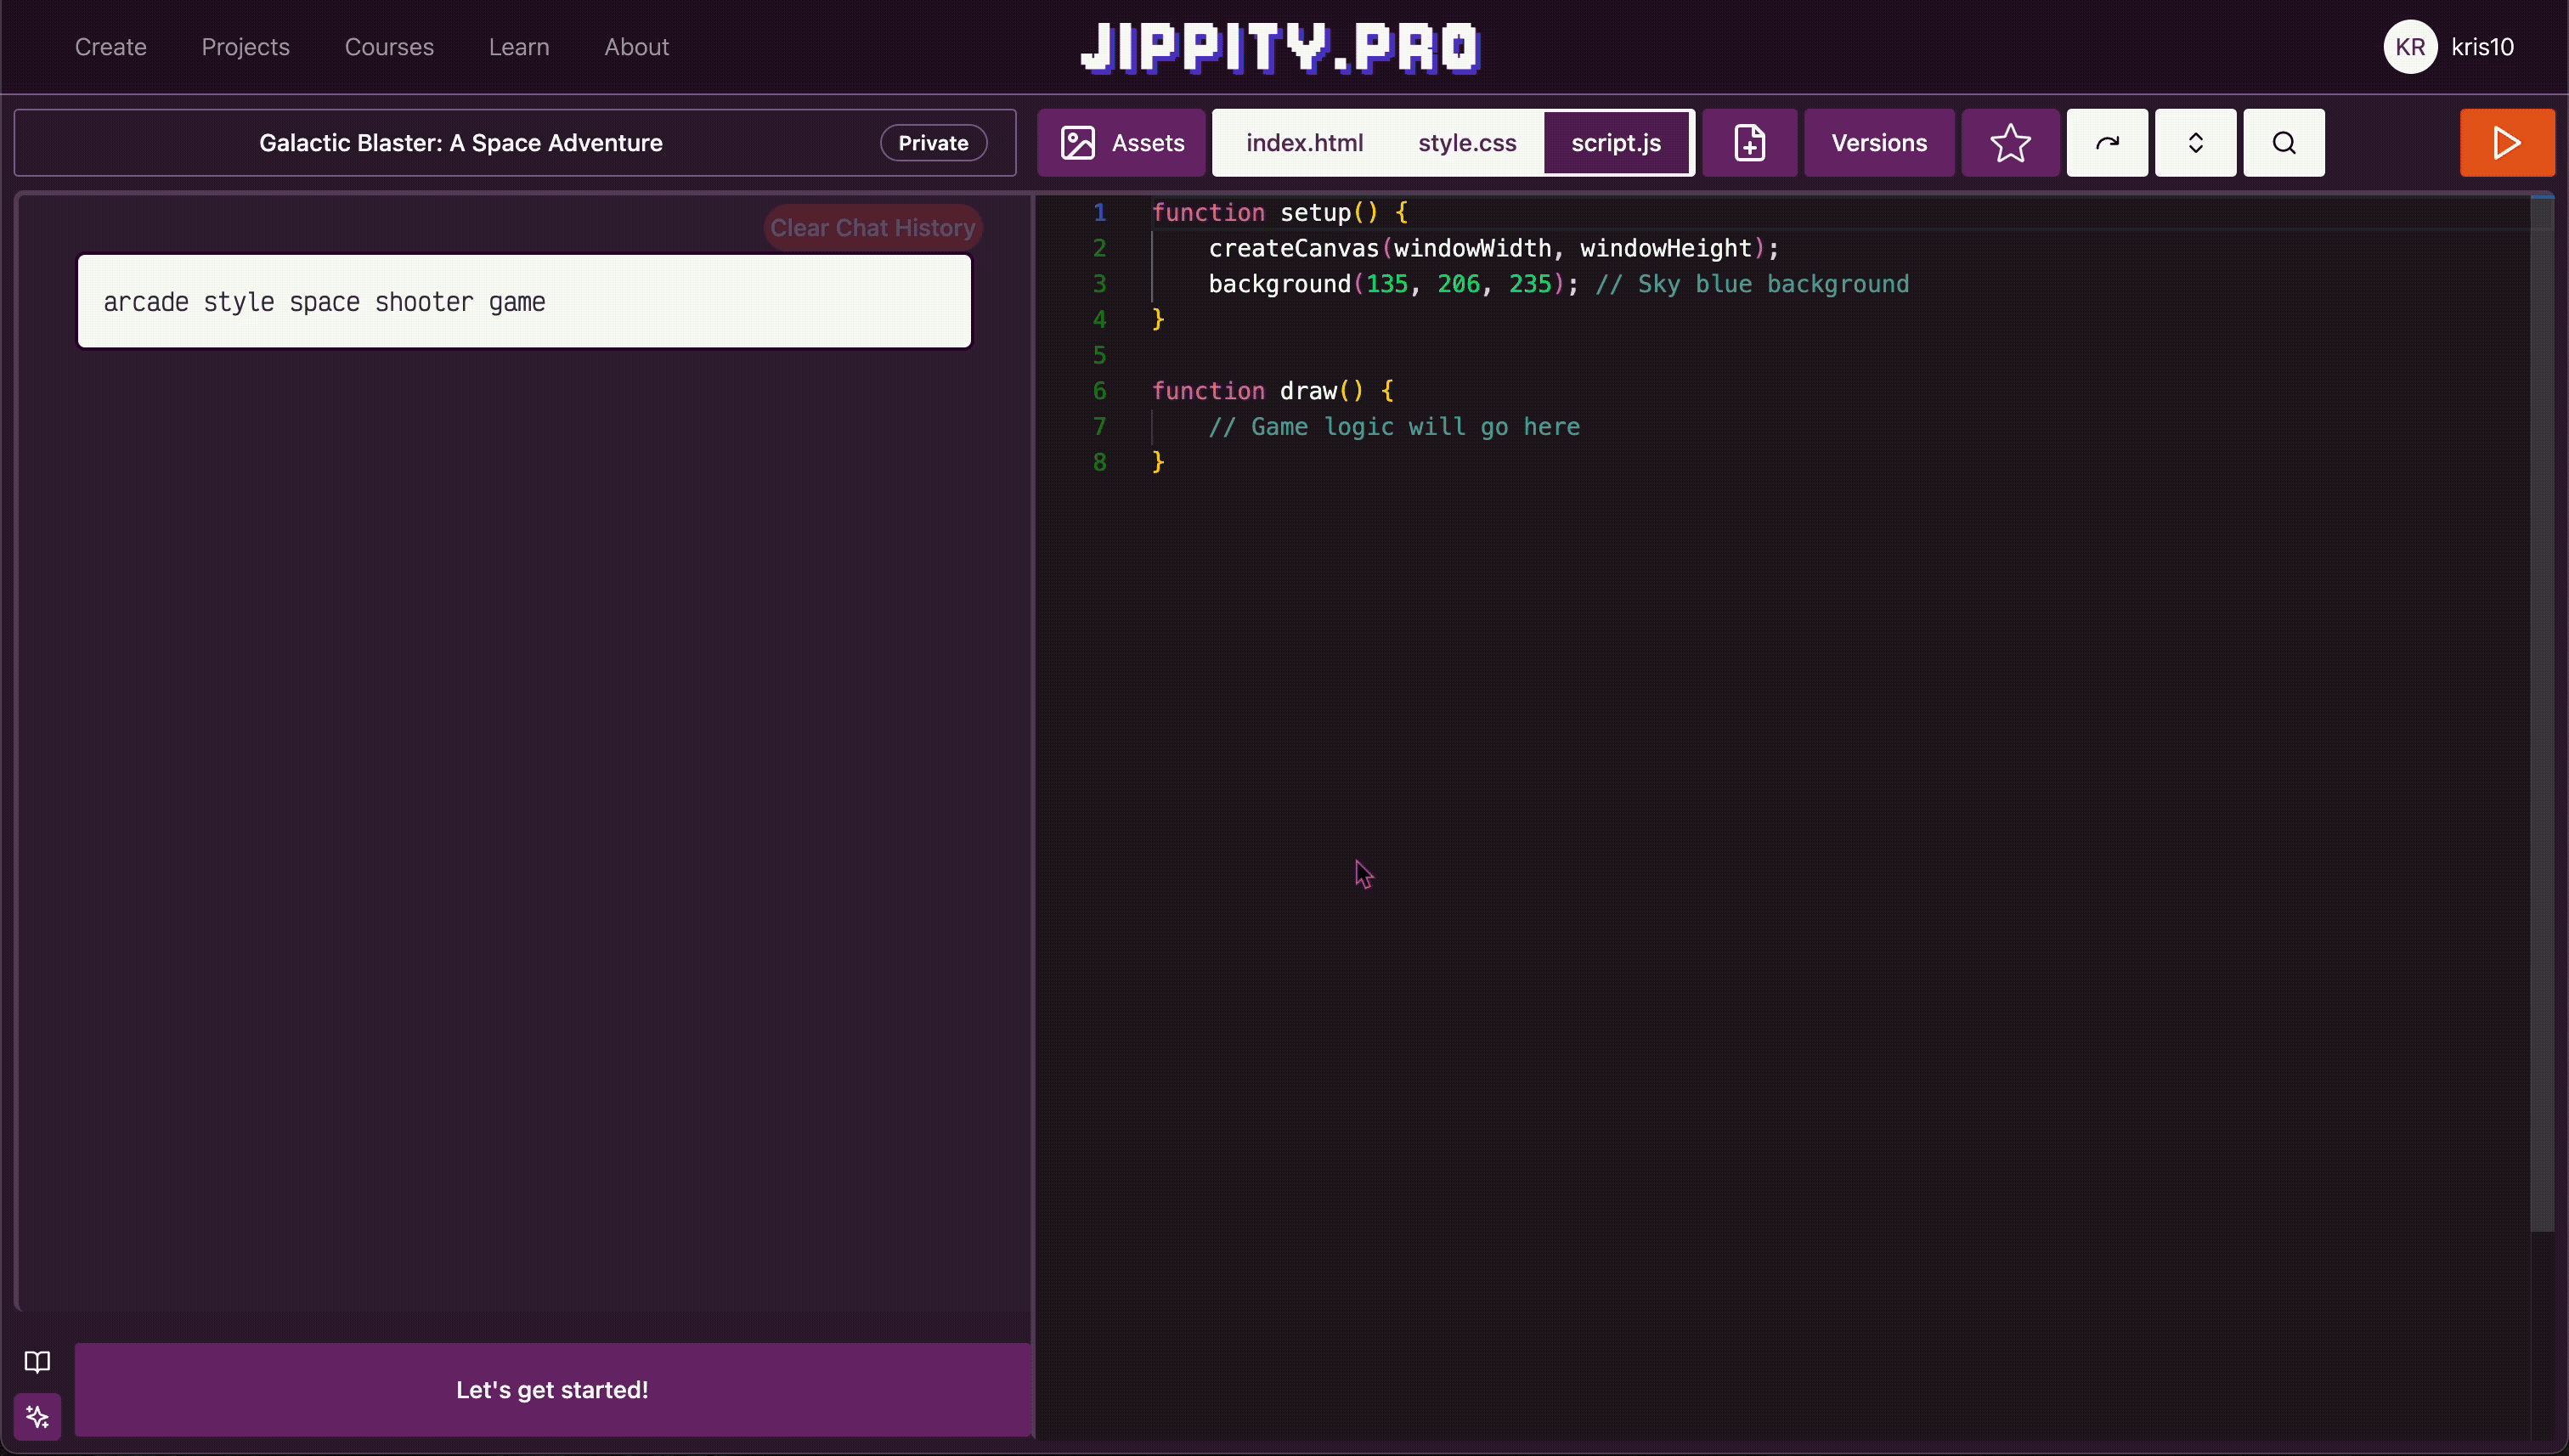Click the Galactic Blaster project title field
2569x1456 pixels.
(460, 143)
